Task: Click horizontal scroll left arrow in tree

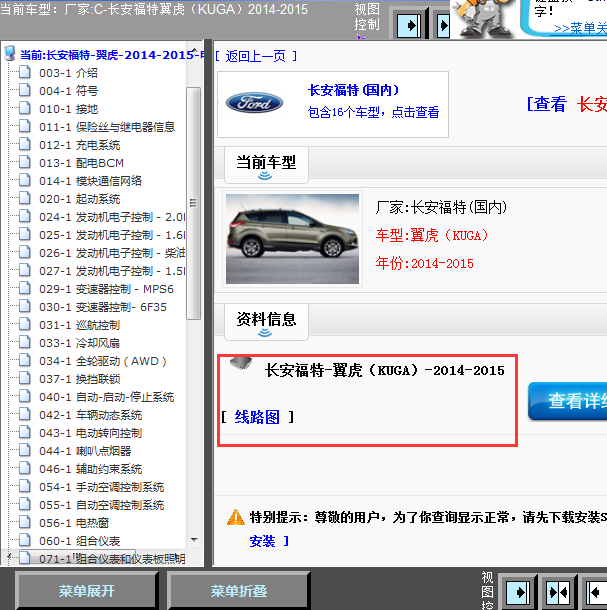Action: pos(9,557)
